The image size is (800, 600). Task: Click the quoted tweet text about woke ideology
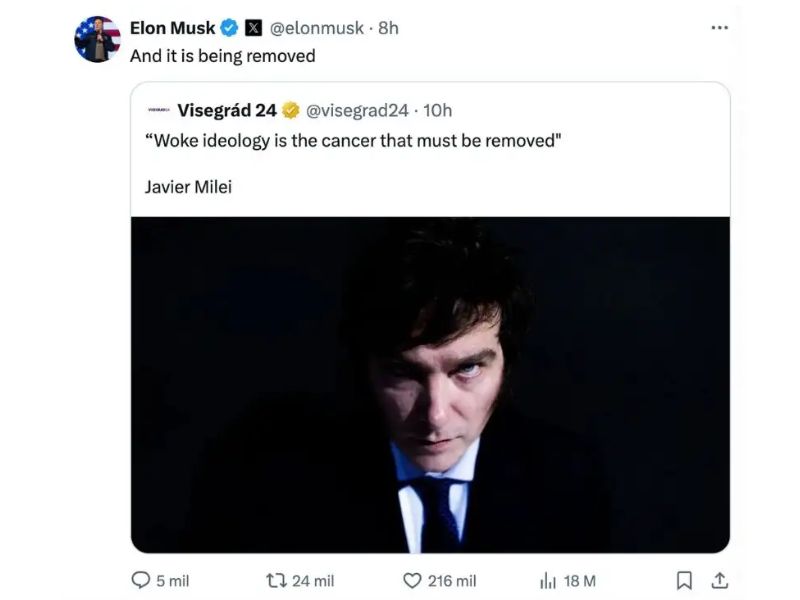(x=355, y=140)
